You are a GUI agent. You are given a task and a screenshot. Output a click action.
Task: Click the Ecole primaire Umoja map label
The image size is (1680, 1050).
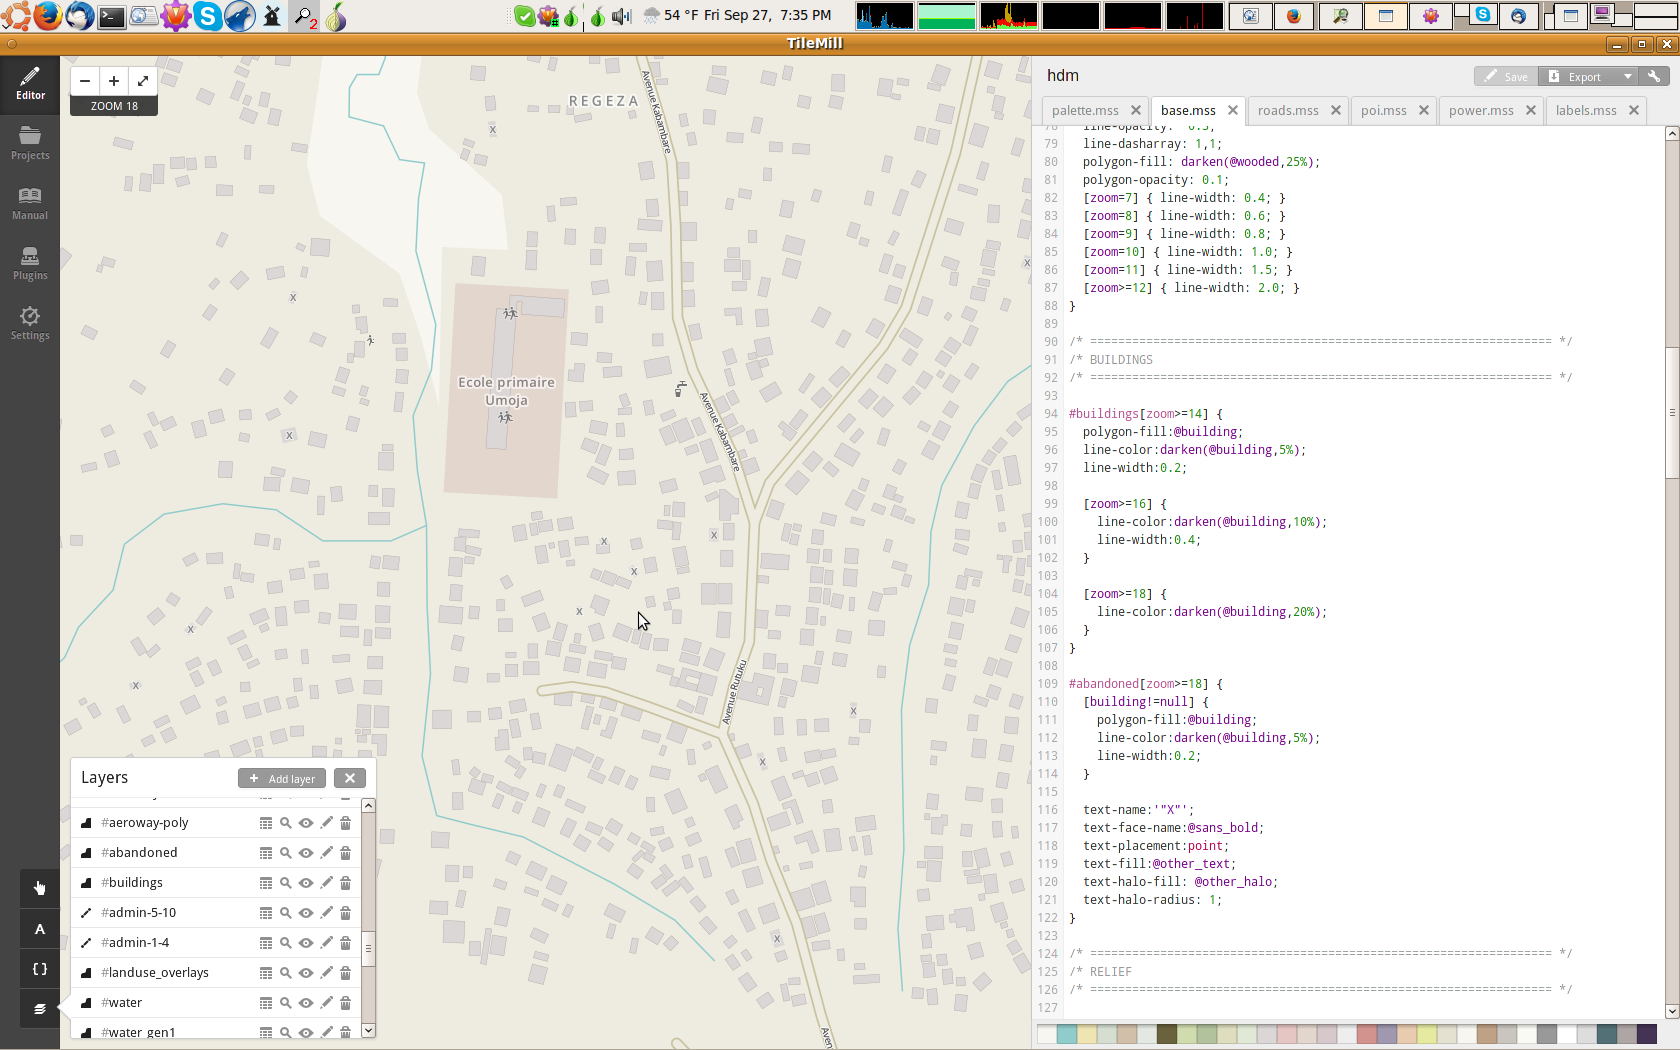tap(506, 391)
